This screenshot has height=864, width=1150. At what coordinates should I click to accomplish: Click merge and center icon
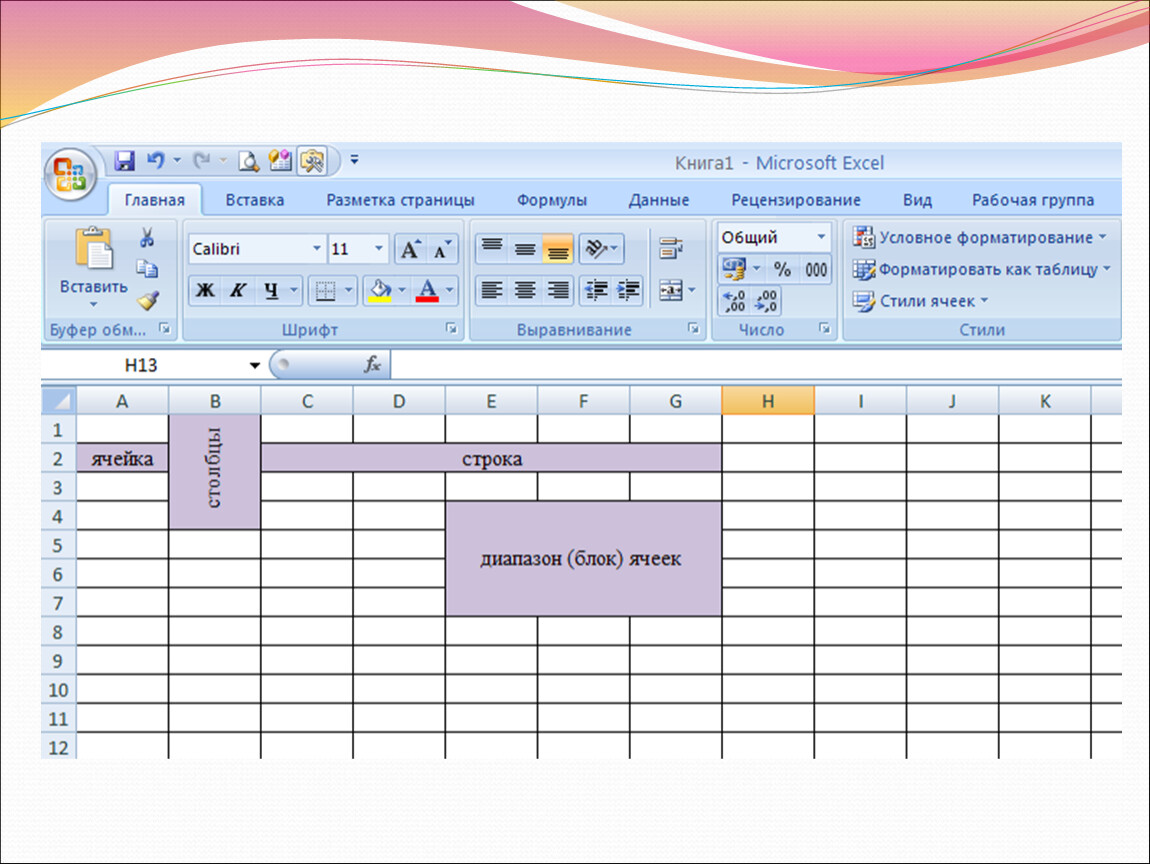671,290
